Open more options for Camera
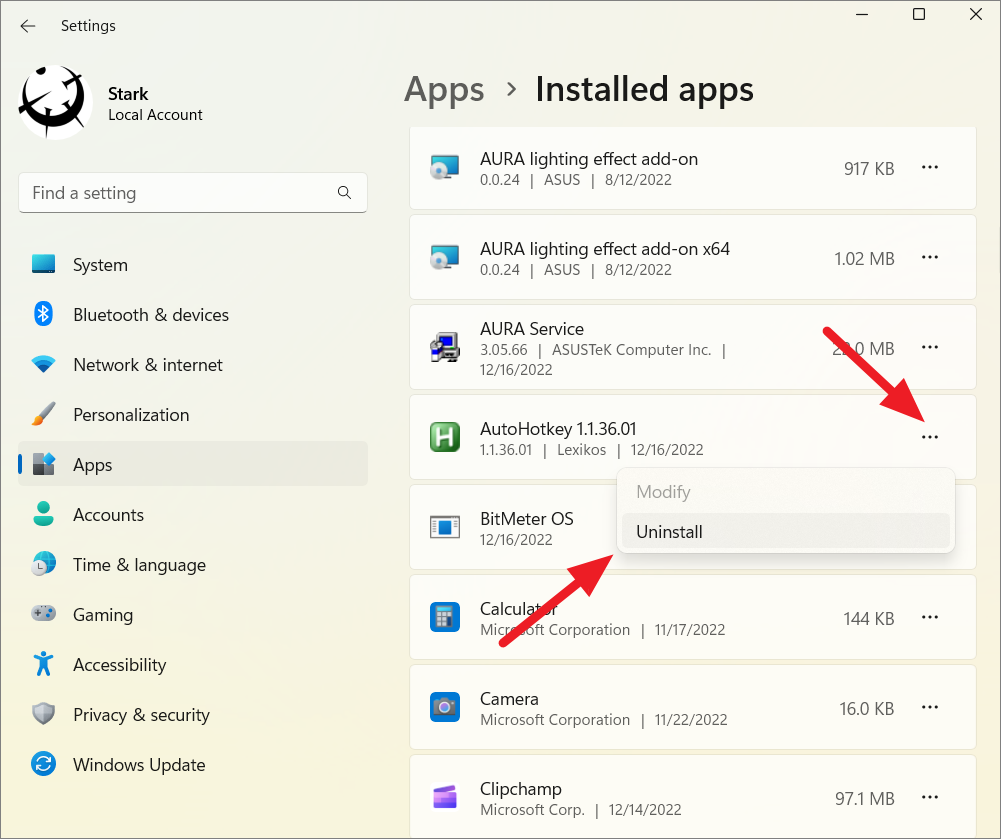Image resolution: width=1001 pixels, height=839 pixels. 930,707
